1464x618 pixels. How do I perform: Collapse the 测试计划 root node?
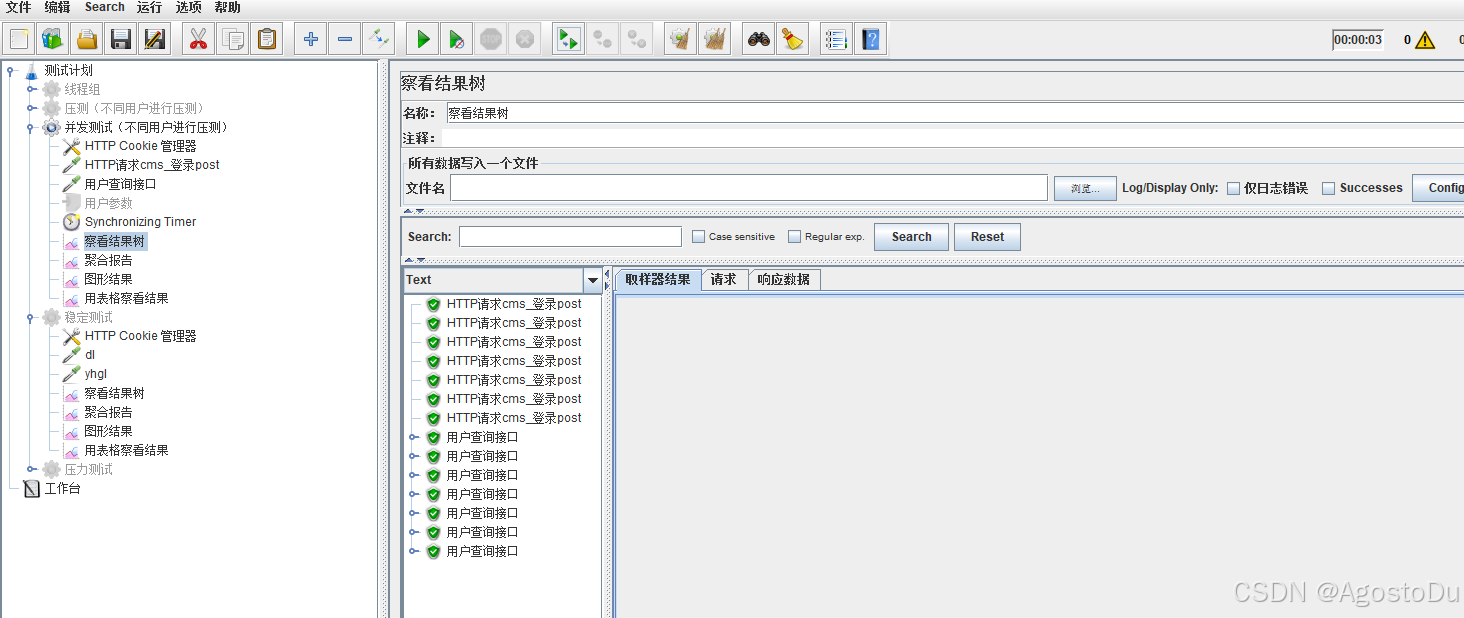click(11, 70)
